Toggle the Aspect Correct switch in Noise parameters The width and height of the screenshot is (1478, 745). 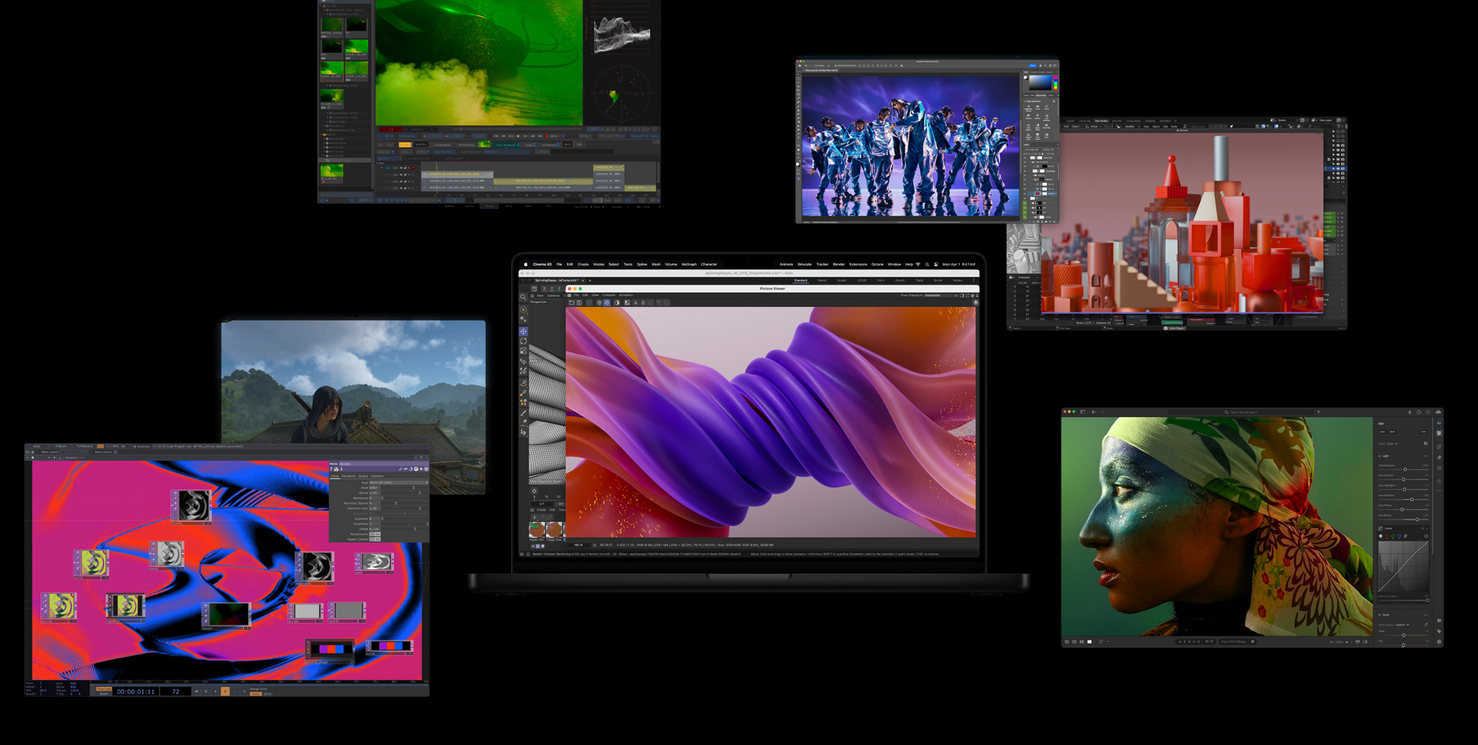(375, 539)
